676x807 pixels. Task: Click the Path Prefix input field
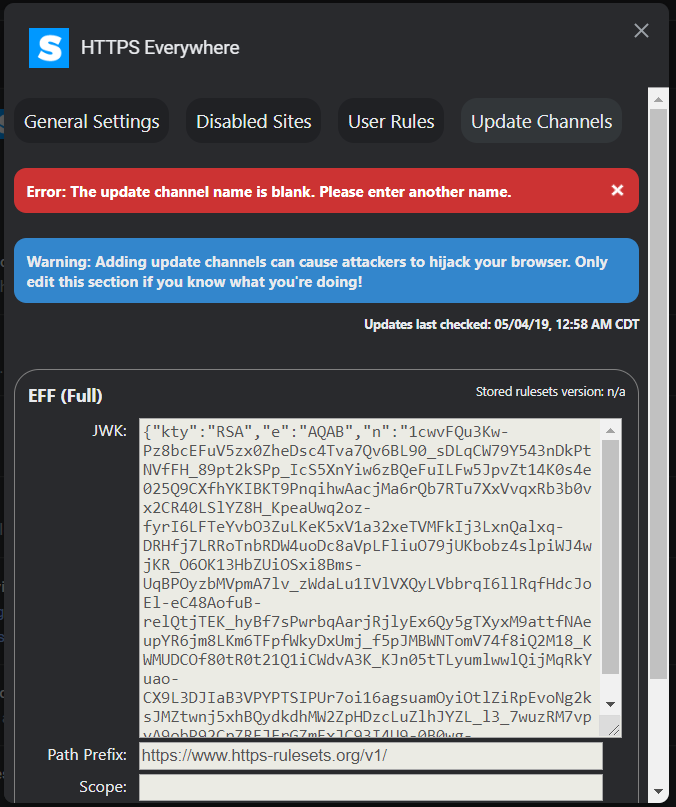(x=371, y=756)
